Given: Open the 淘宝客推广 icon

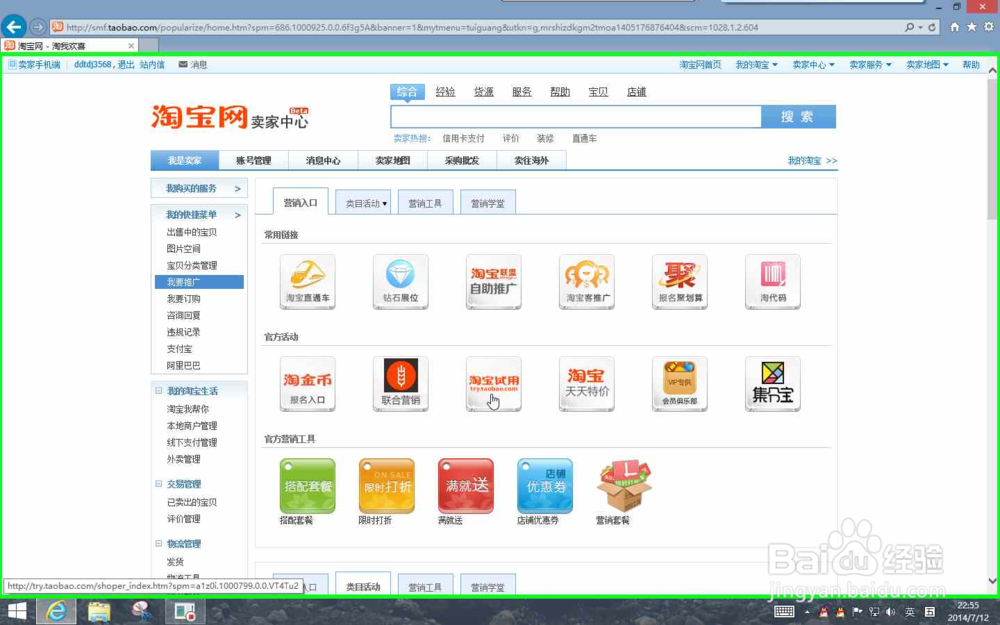Looking at the screenshot, I should click(x=587, y=282).
